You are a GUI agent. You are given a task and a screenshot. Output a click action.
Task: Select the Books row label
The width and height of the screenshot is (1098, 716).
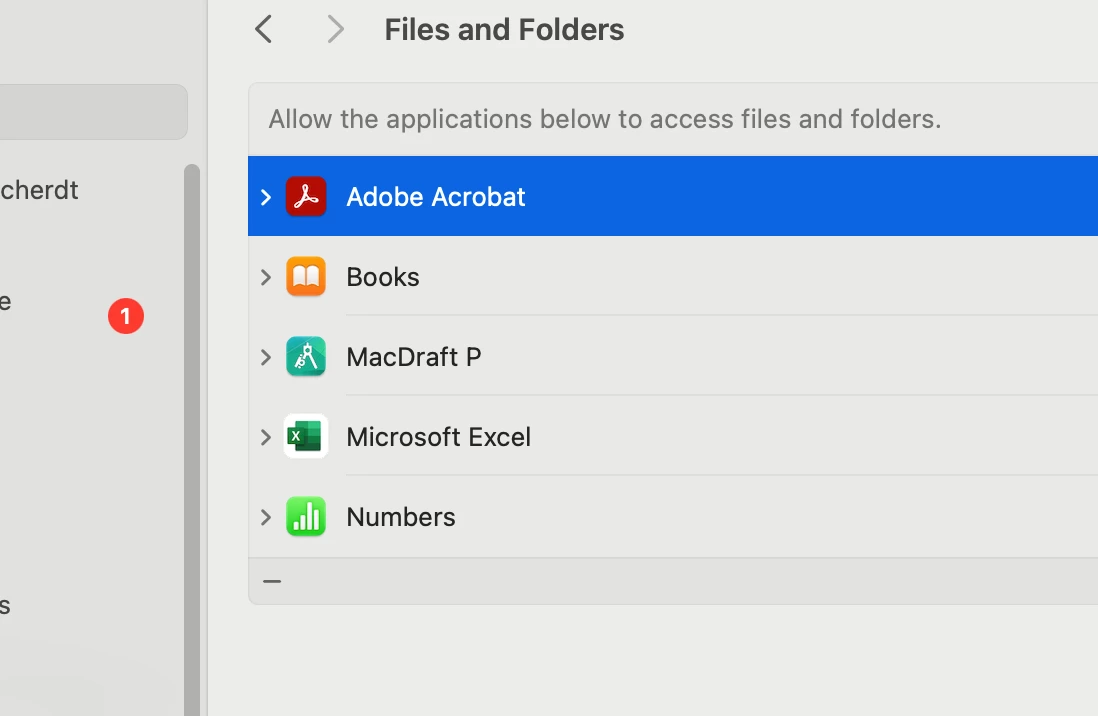(383, 277)
